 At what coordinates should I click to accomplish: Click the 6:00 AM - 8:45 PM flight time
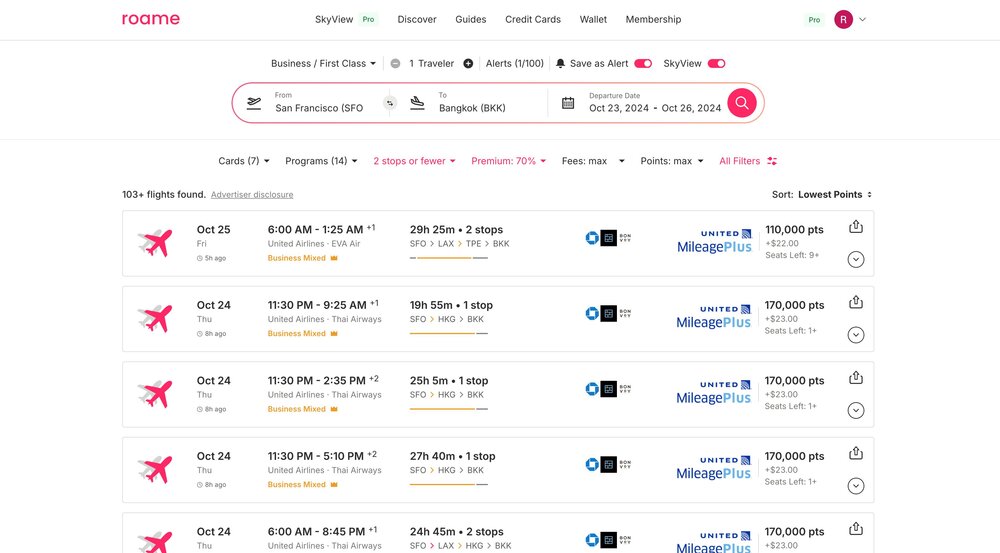(316, 532)
